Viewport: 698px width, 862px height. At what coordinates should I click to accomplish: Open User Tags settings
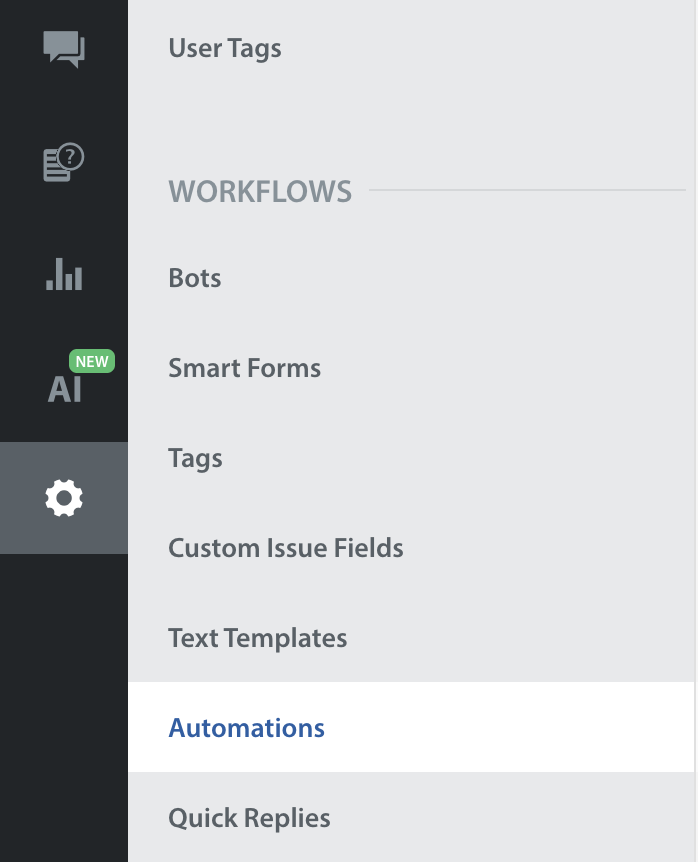[x=225, y=48]
